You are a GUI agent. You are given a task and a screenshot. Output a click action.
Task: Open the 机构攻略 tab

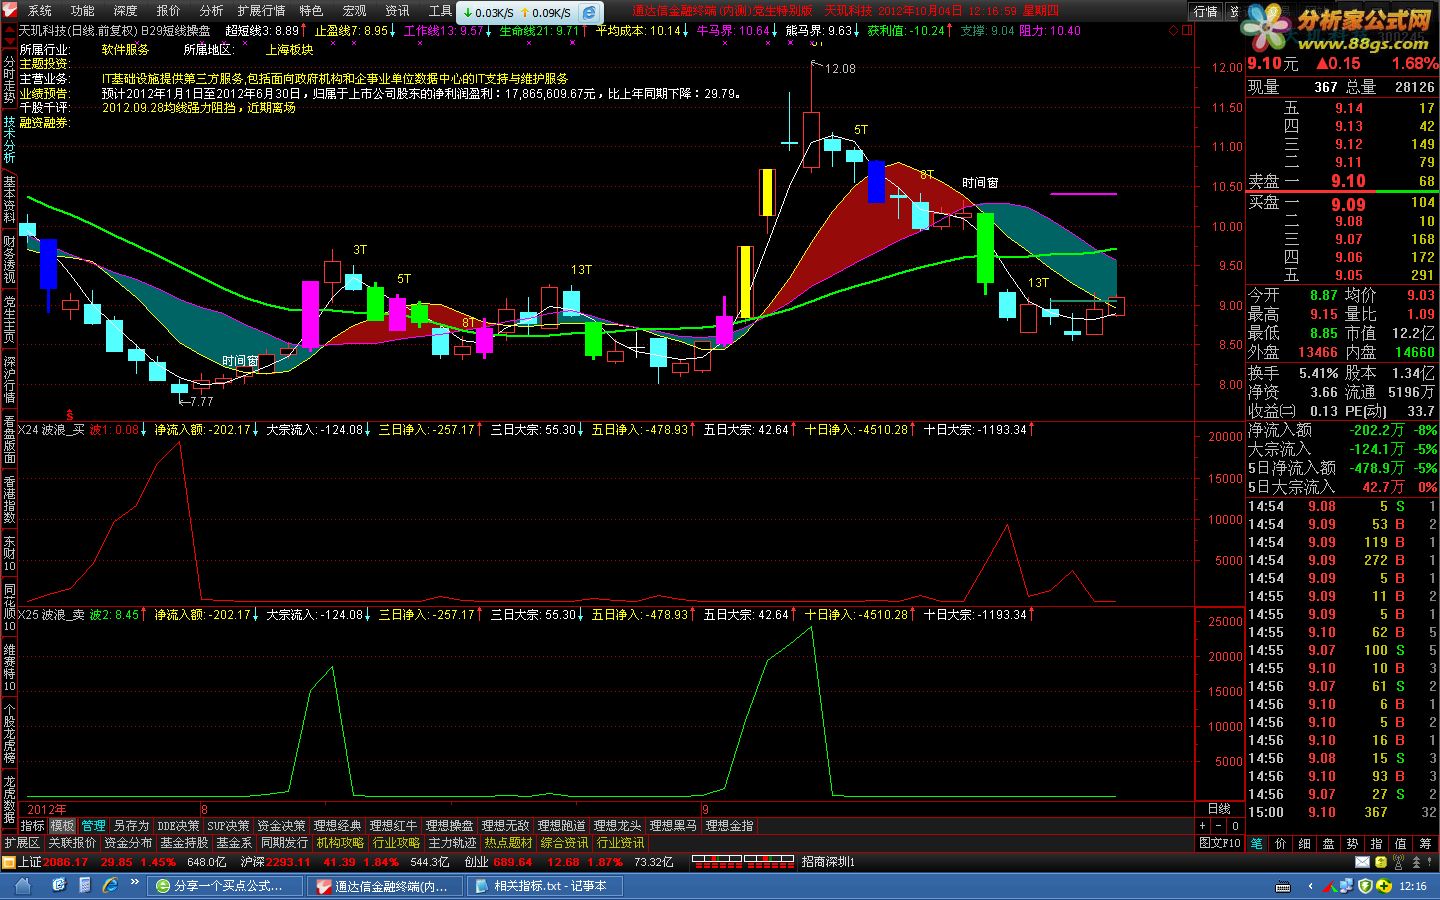click(x=340, y=843)
